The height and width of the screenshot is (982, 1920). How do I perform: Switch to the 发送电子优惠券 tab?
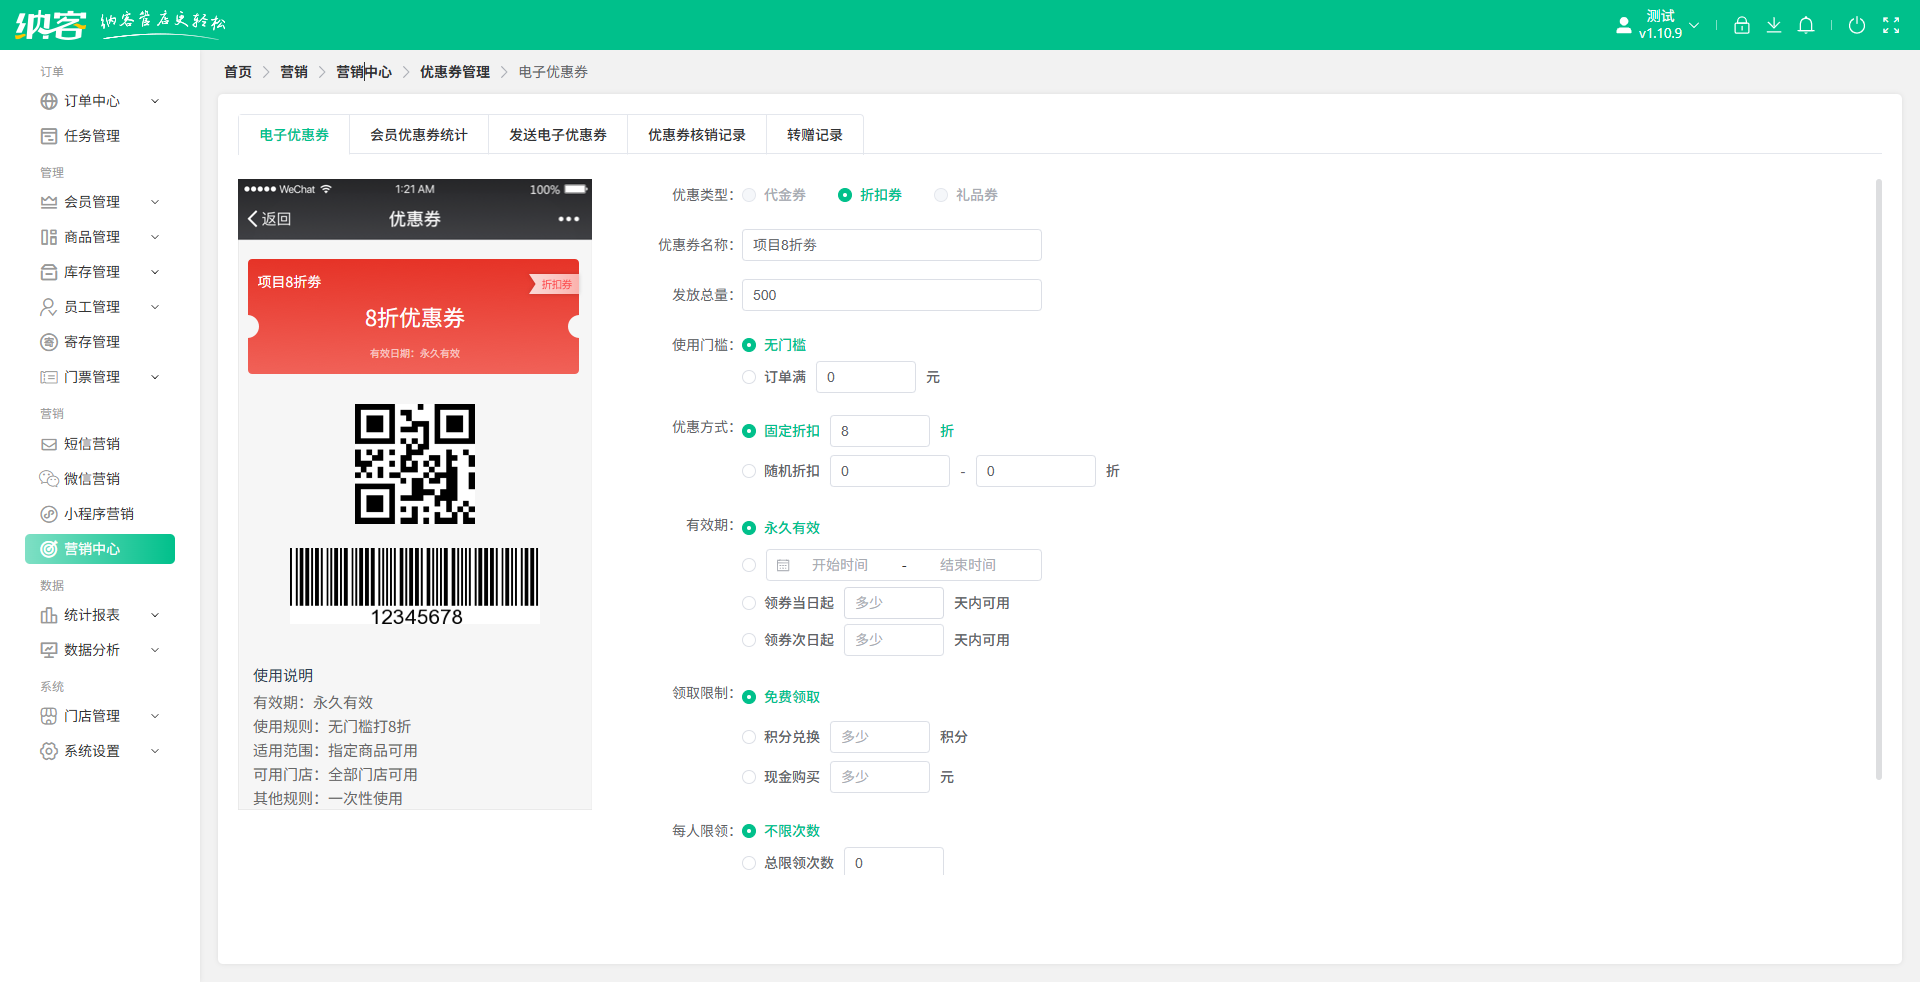pyautogui.click(x=558, y=135)
